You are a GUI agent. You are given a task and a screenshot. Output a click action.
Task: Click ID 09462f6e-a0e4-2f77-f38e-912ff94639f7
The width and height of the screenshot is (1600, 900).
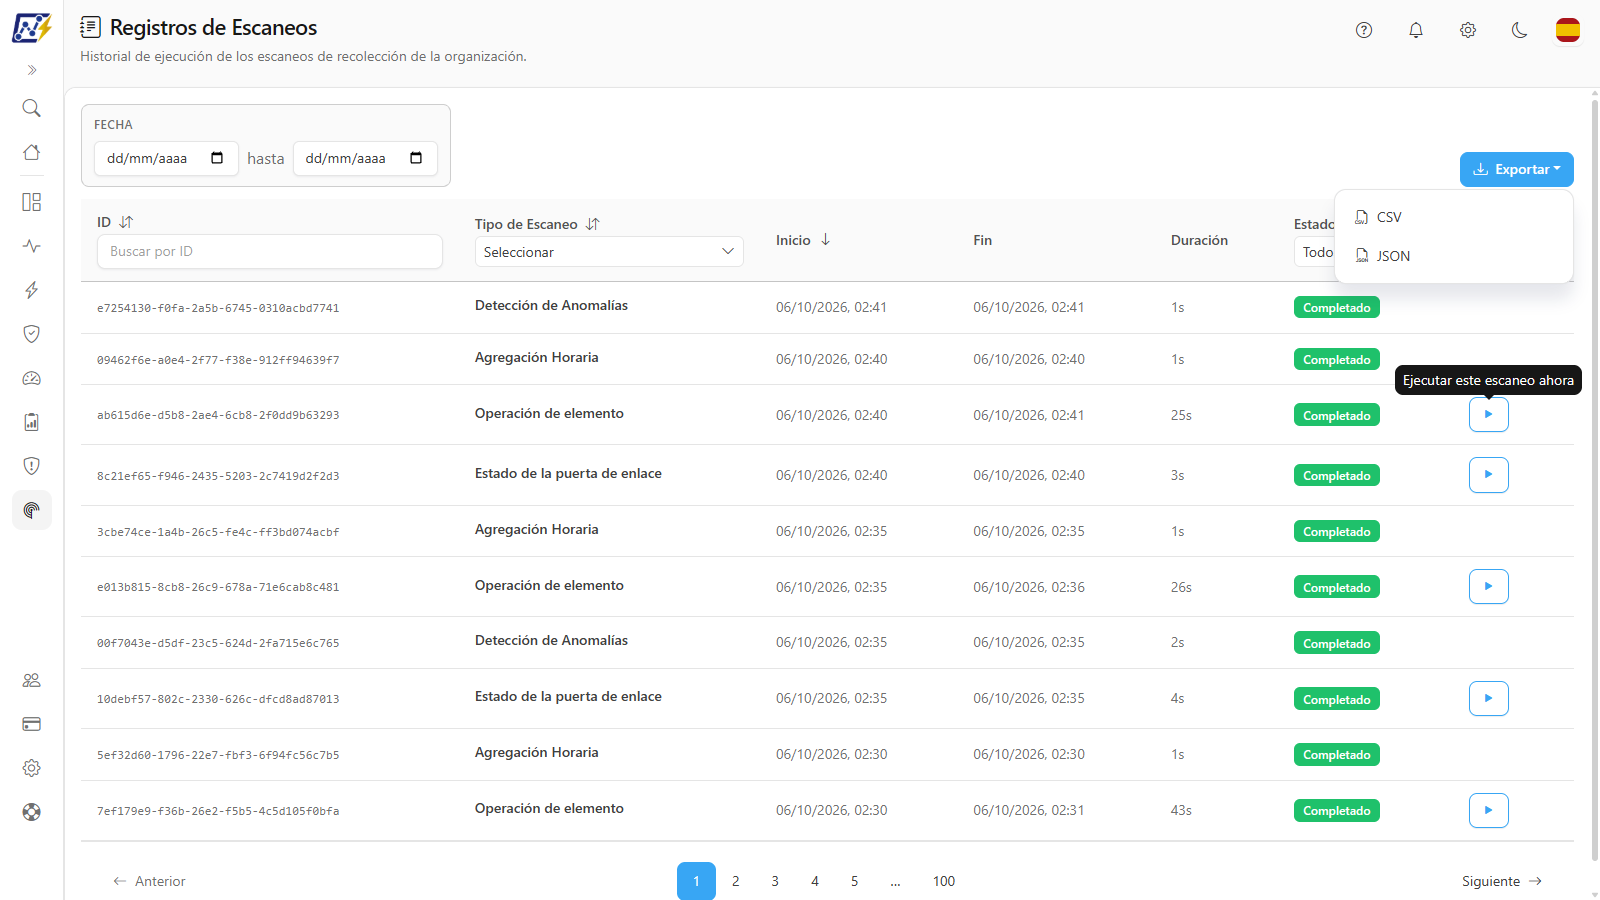(x=218, y=360)
